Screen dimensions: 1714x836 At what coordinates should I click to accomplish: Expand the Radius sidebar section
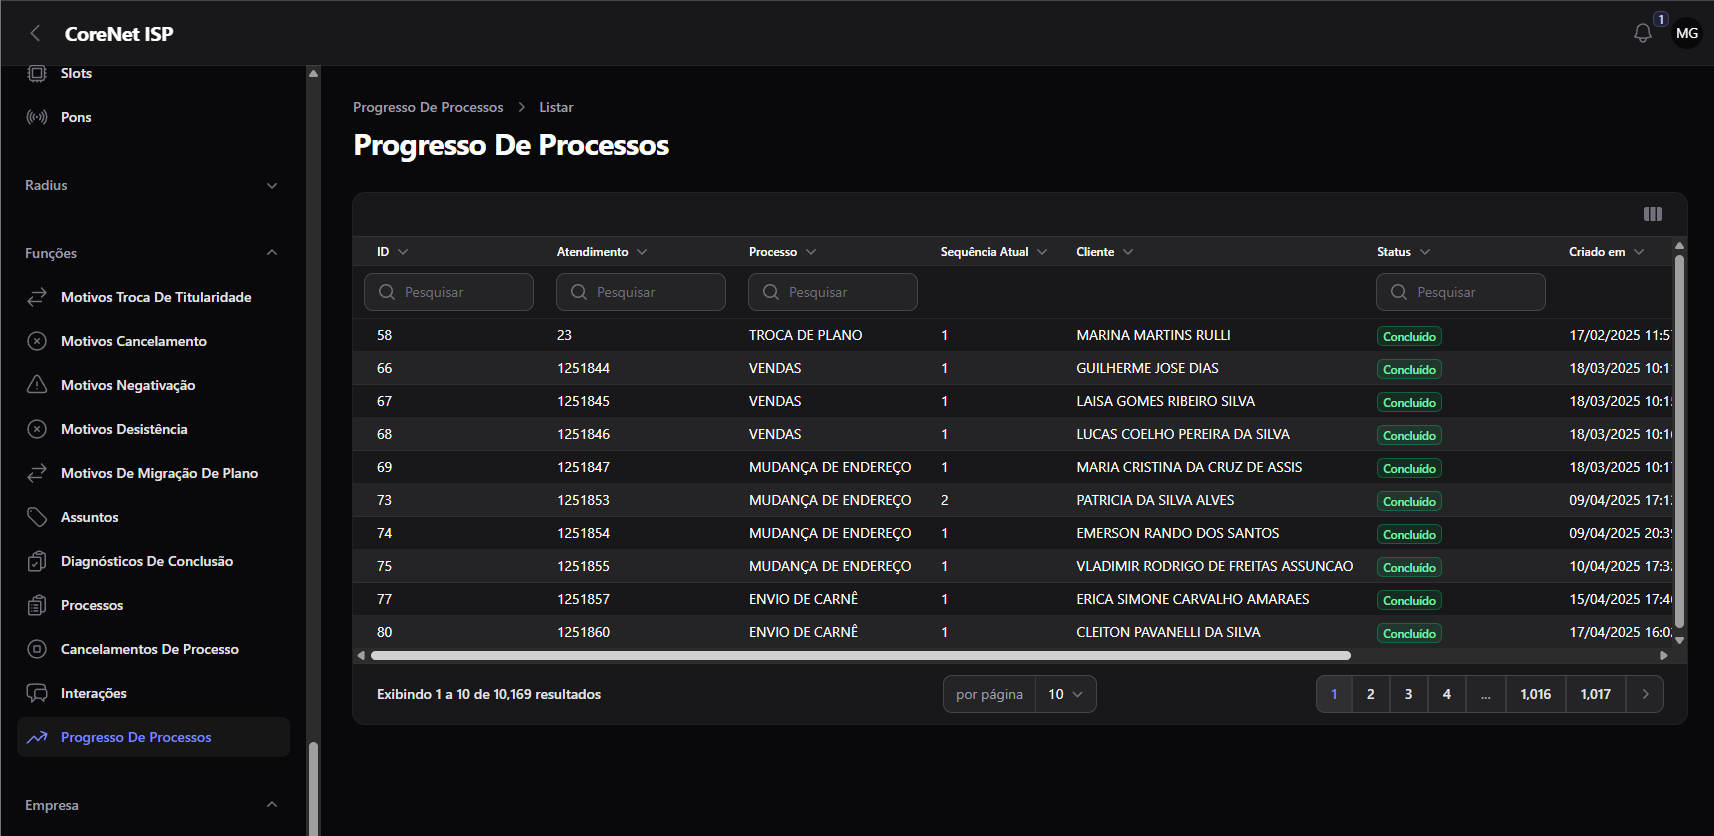tap(152, 185)
